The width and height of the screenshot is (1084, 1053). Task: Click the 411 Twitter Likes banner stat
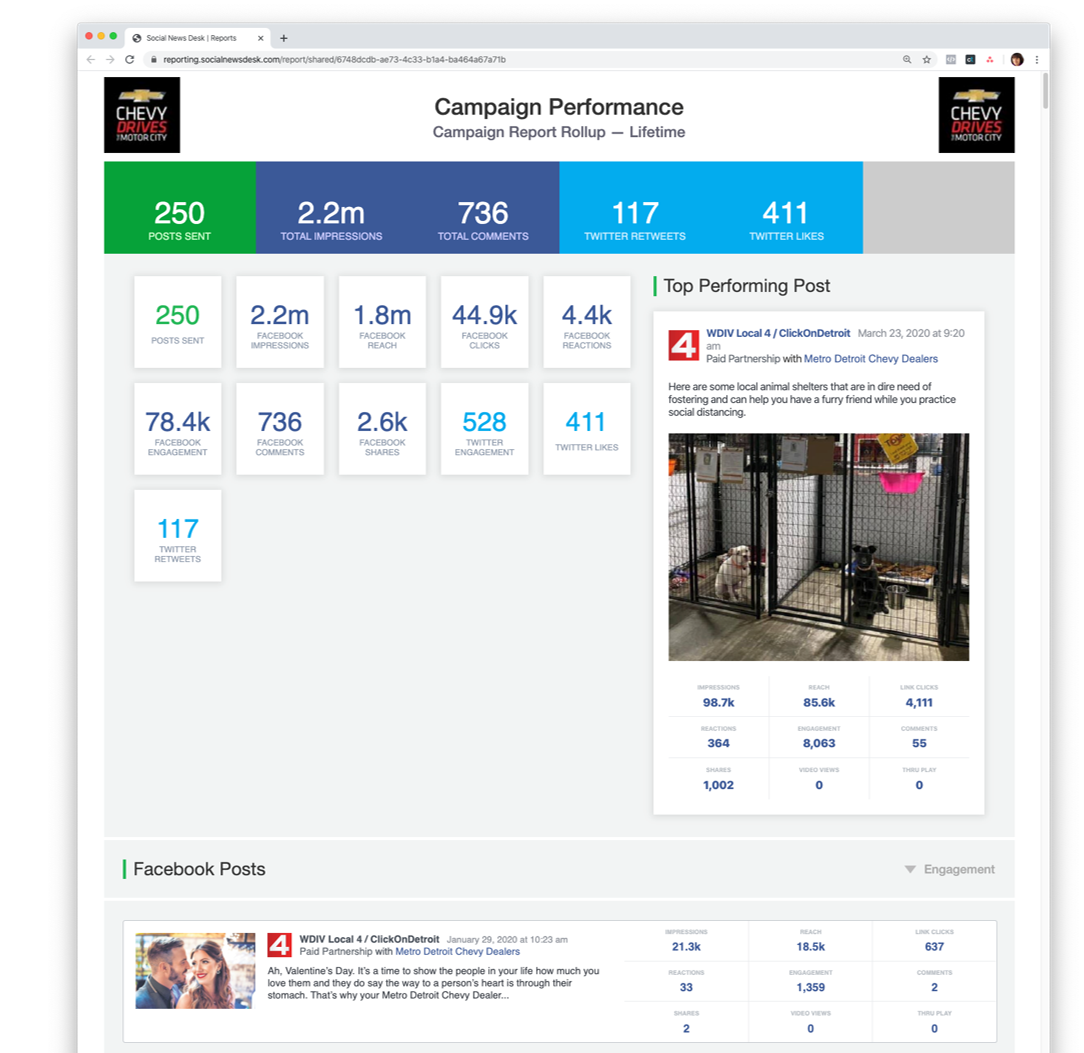(786, 220)
